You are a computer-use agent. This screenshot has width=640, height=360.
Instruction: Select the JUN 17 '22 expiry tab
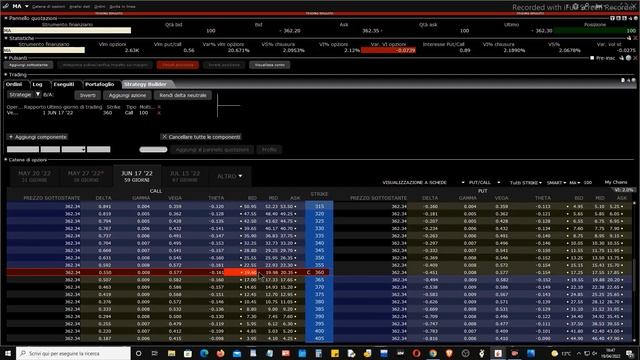pos(137,176)
